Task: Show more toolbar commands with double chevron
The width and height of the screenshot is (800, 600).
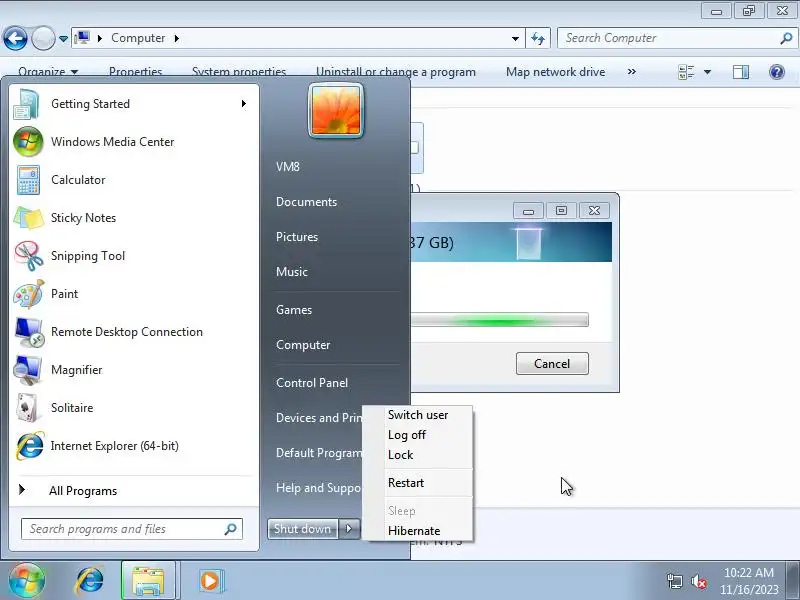Action: [632, 71]
